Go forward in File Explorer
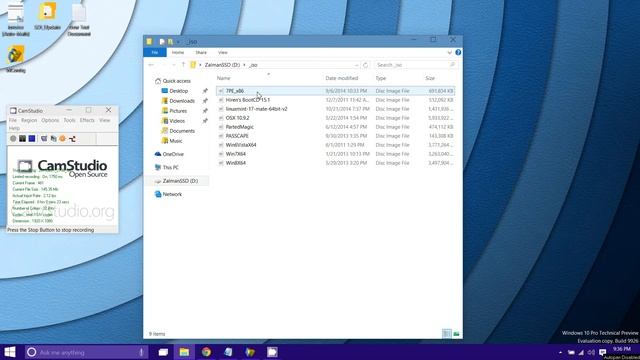This screenshot has width=640, height=360. click(x=164, y=65)
